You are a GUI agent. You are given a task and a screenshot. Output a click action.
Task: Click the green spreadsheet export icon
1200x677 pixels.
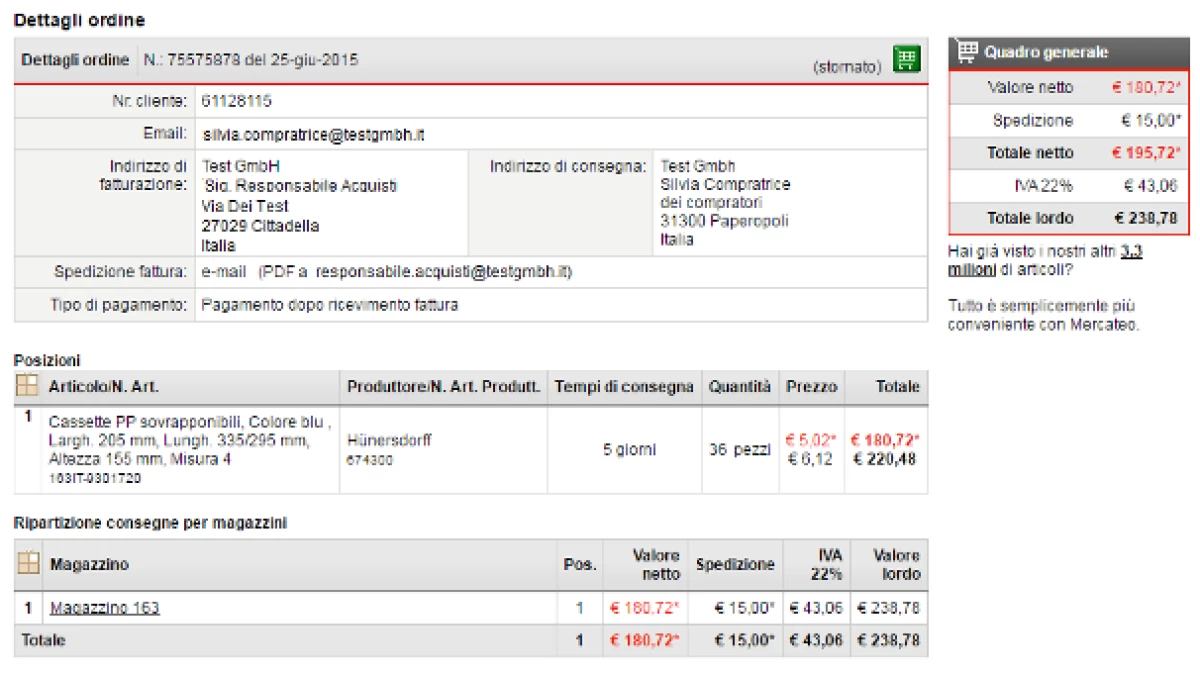click(x=906, y=60)
